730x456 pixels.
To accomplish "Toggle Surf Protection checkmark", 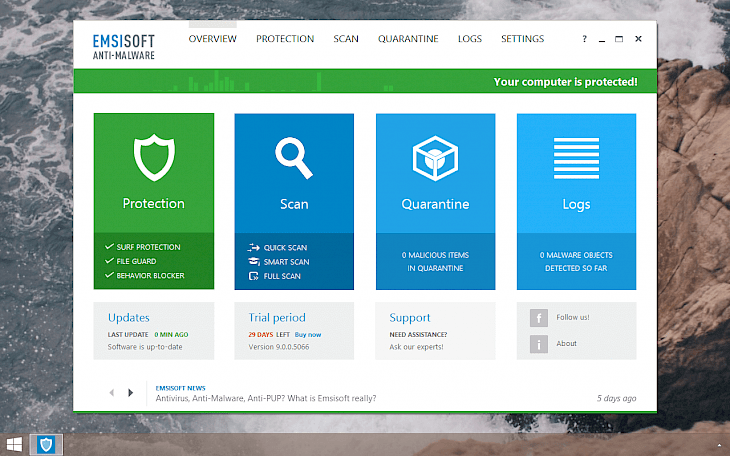I will [109, 246].
